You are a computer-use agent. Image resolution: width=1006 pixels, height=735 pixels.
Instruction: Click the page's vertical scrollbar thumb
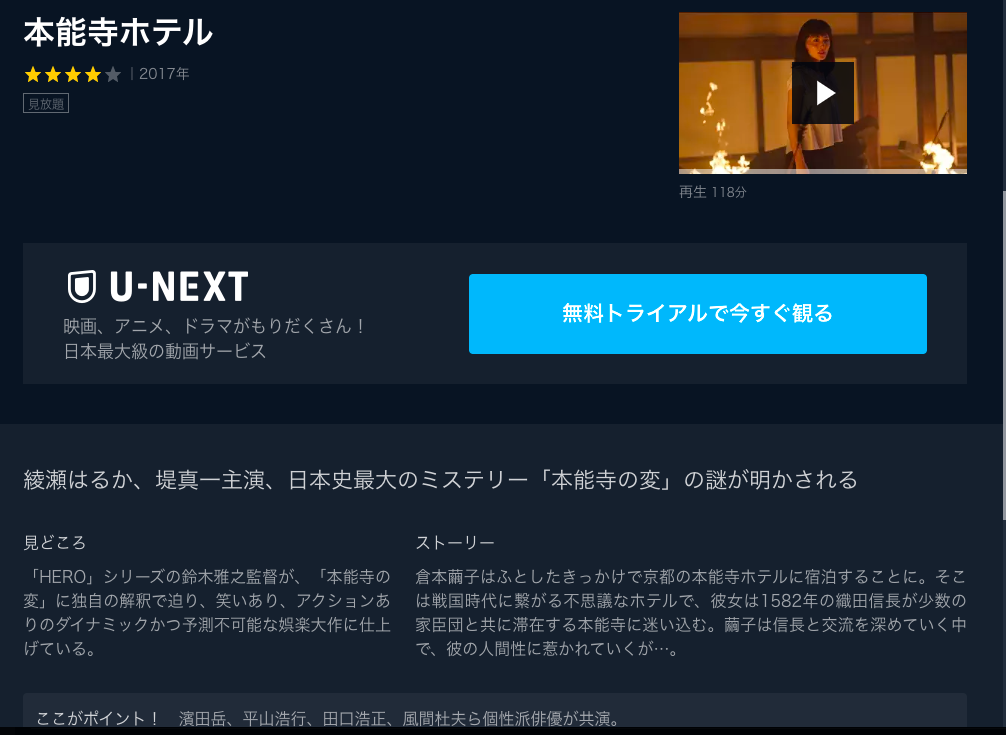pyautogui.click(x=1003, y=356)
